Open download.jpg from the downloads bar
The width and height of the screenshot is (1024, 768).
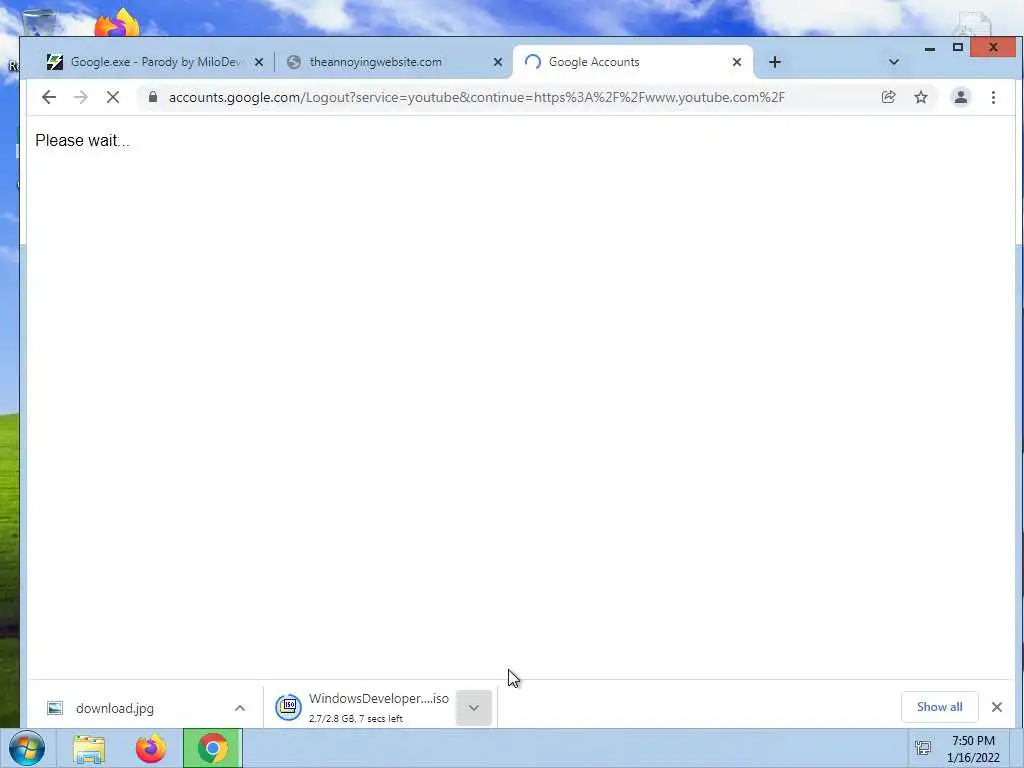[115, 708]
